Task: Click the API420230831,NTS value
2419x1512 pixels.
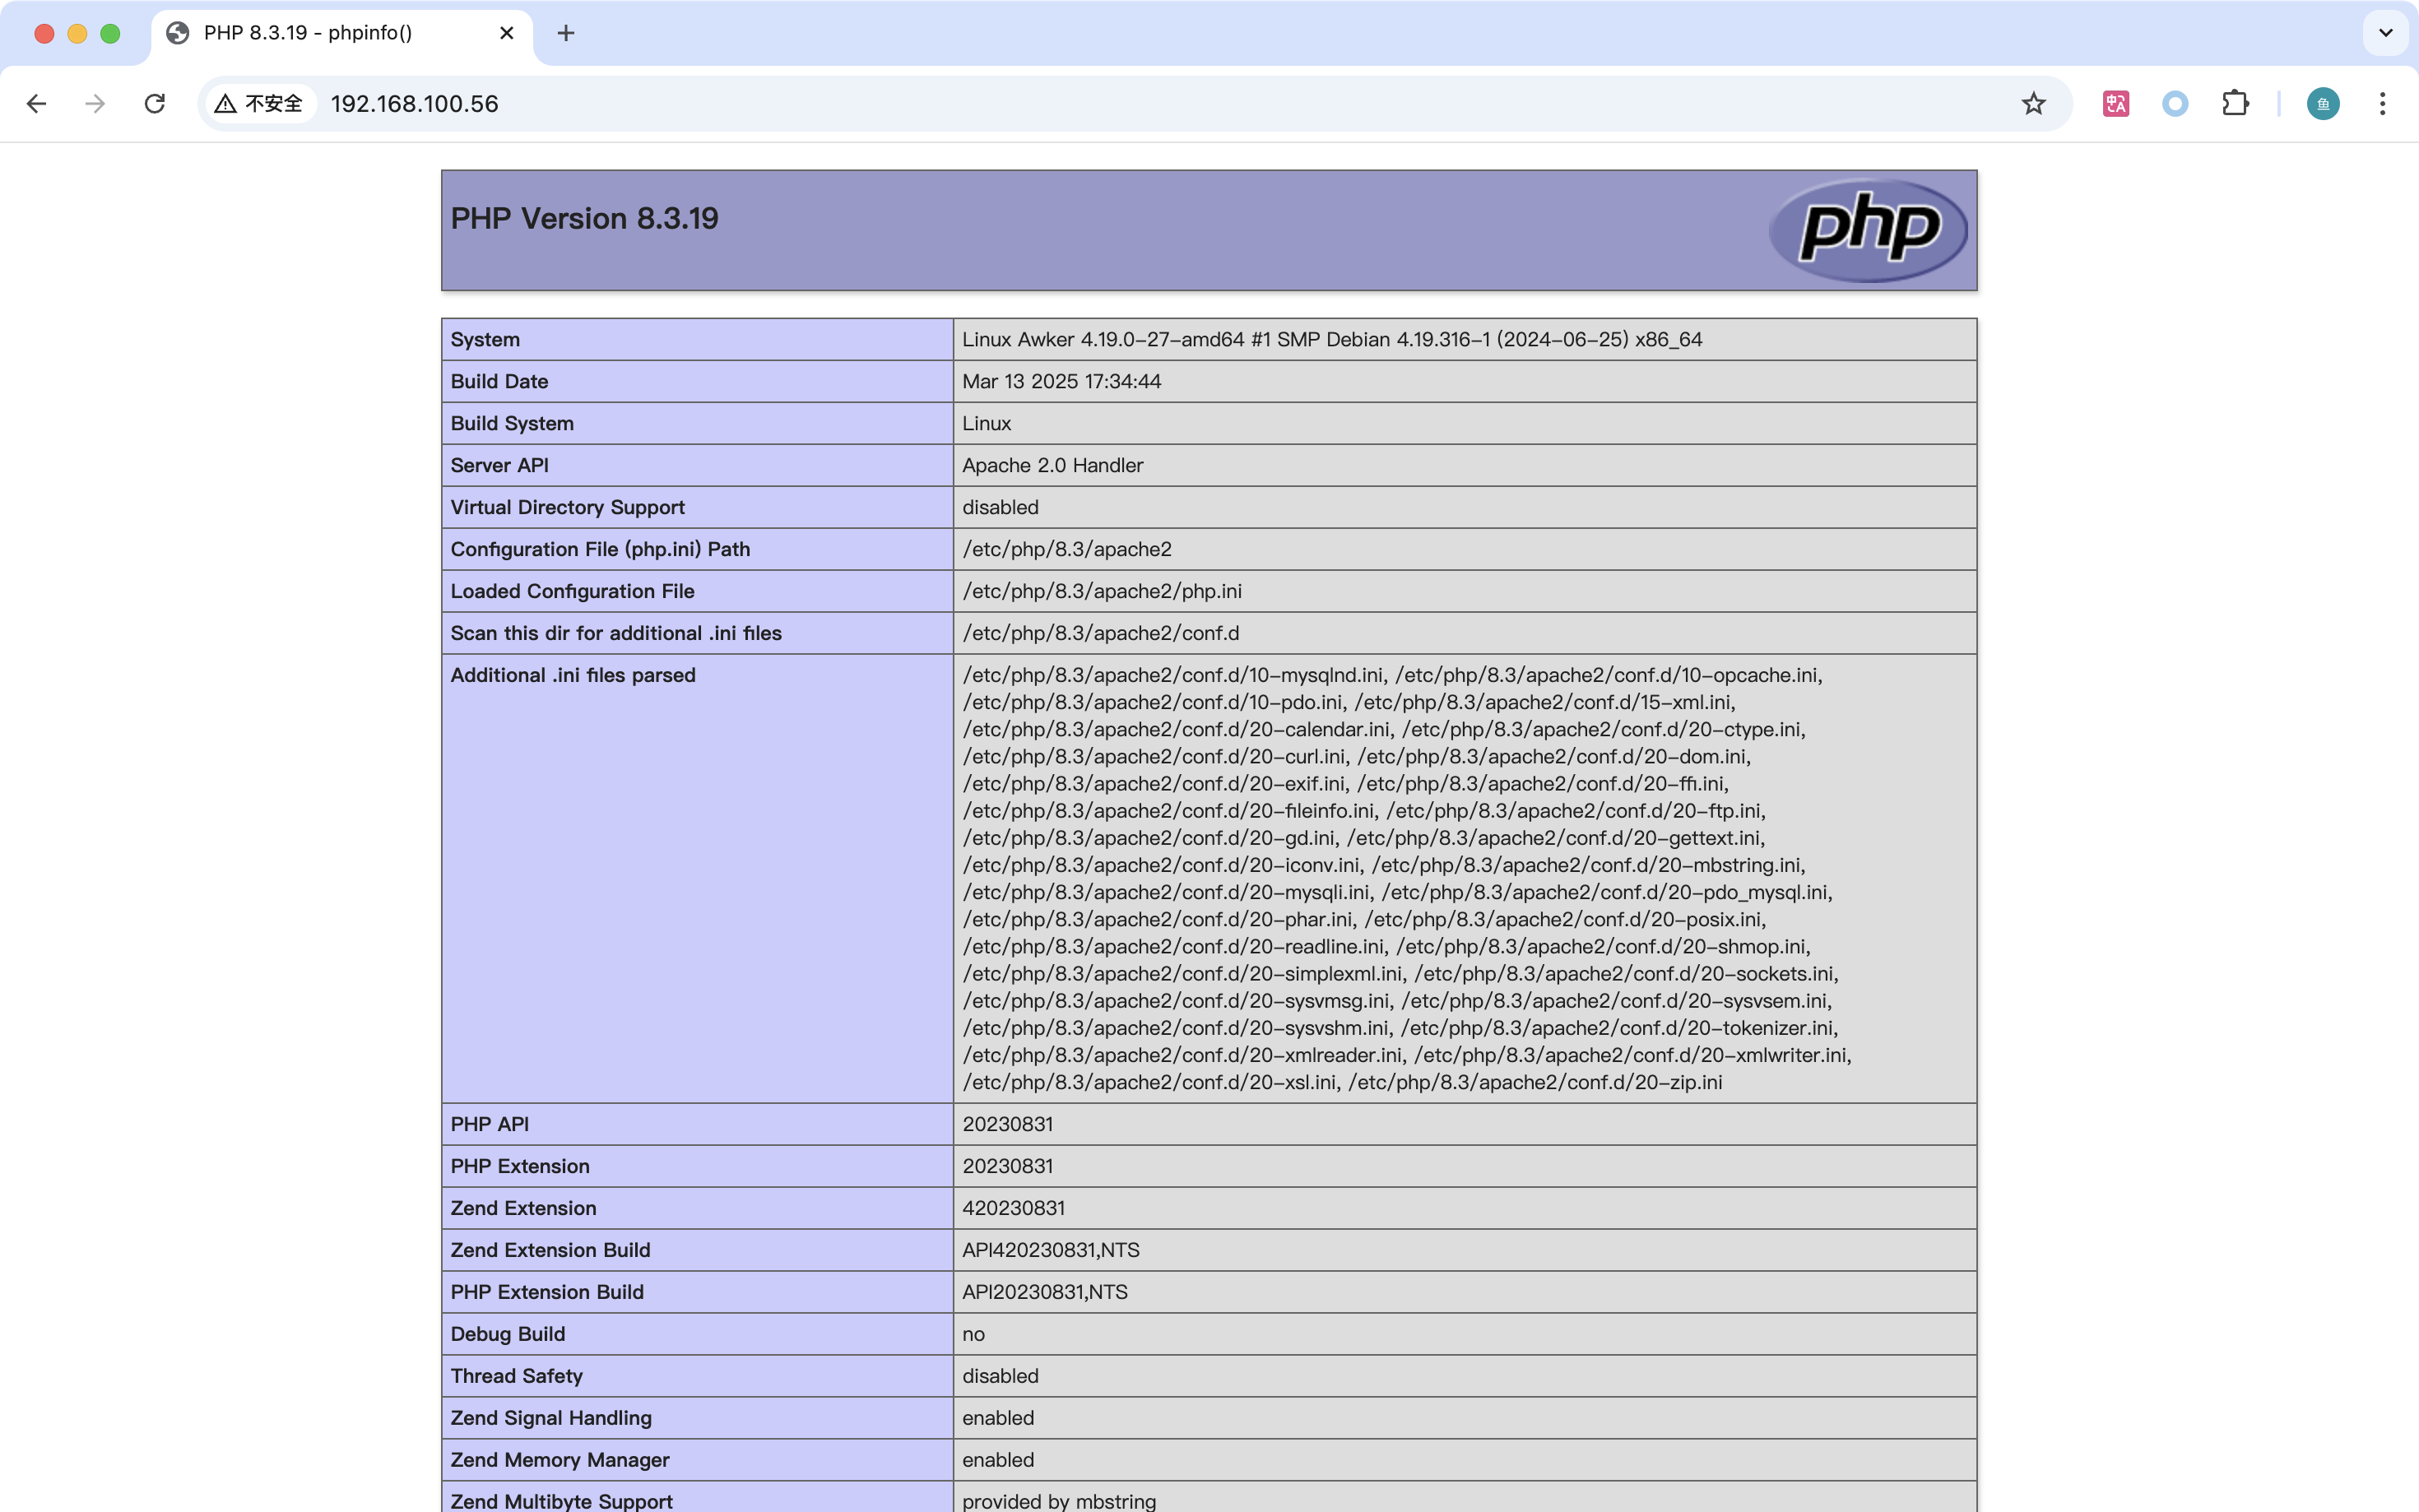Action: point(1050,1251)
